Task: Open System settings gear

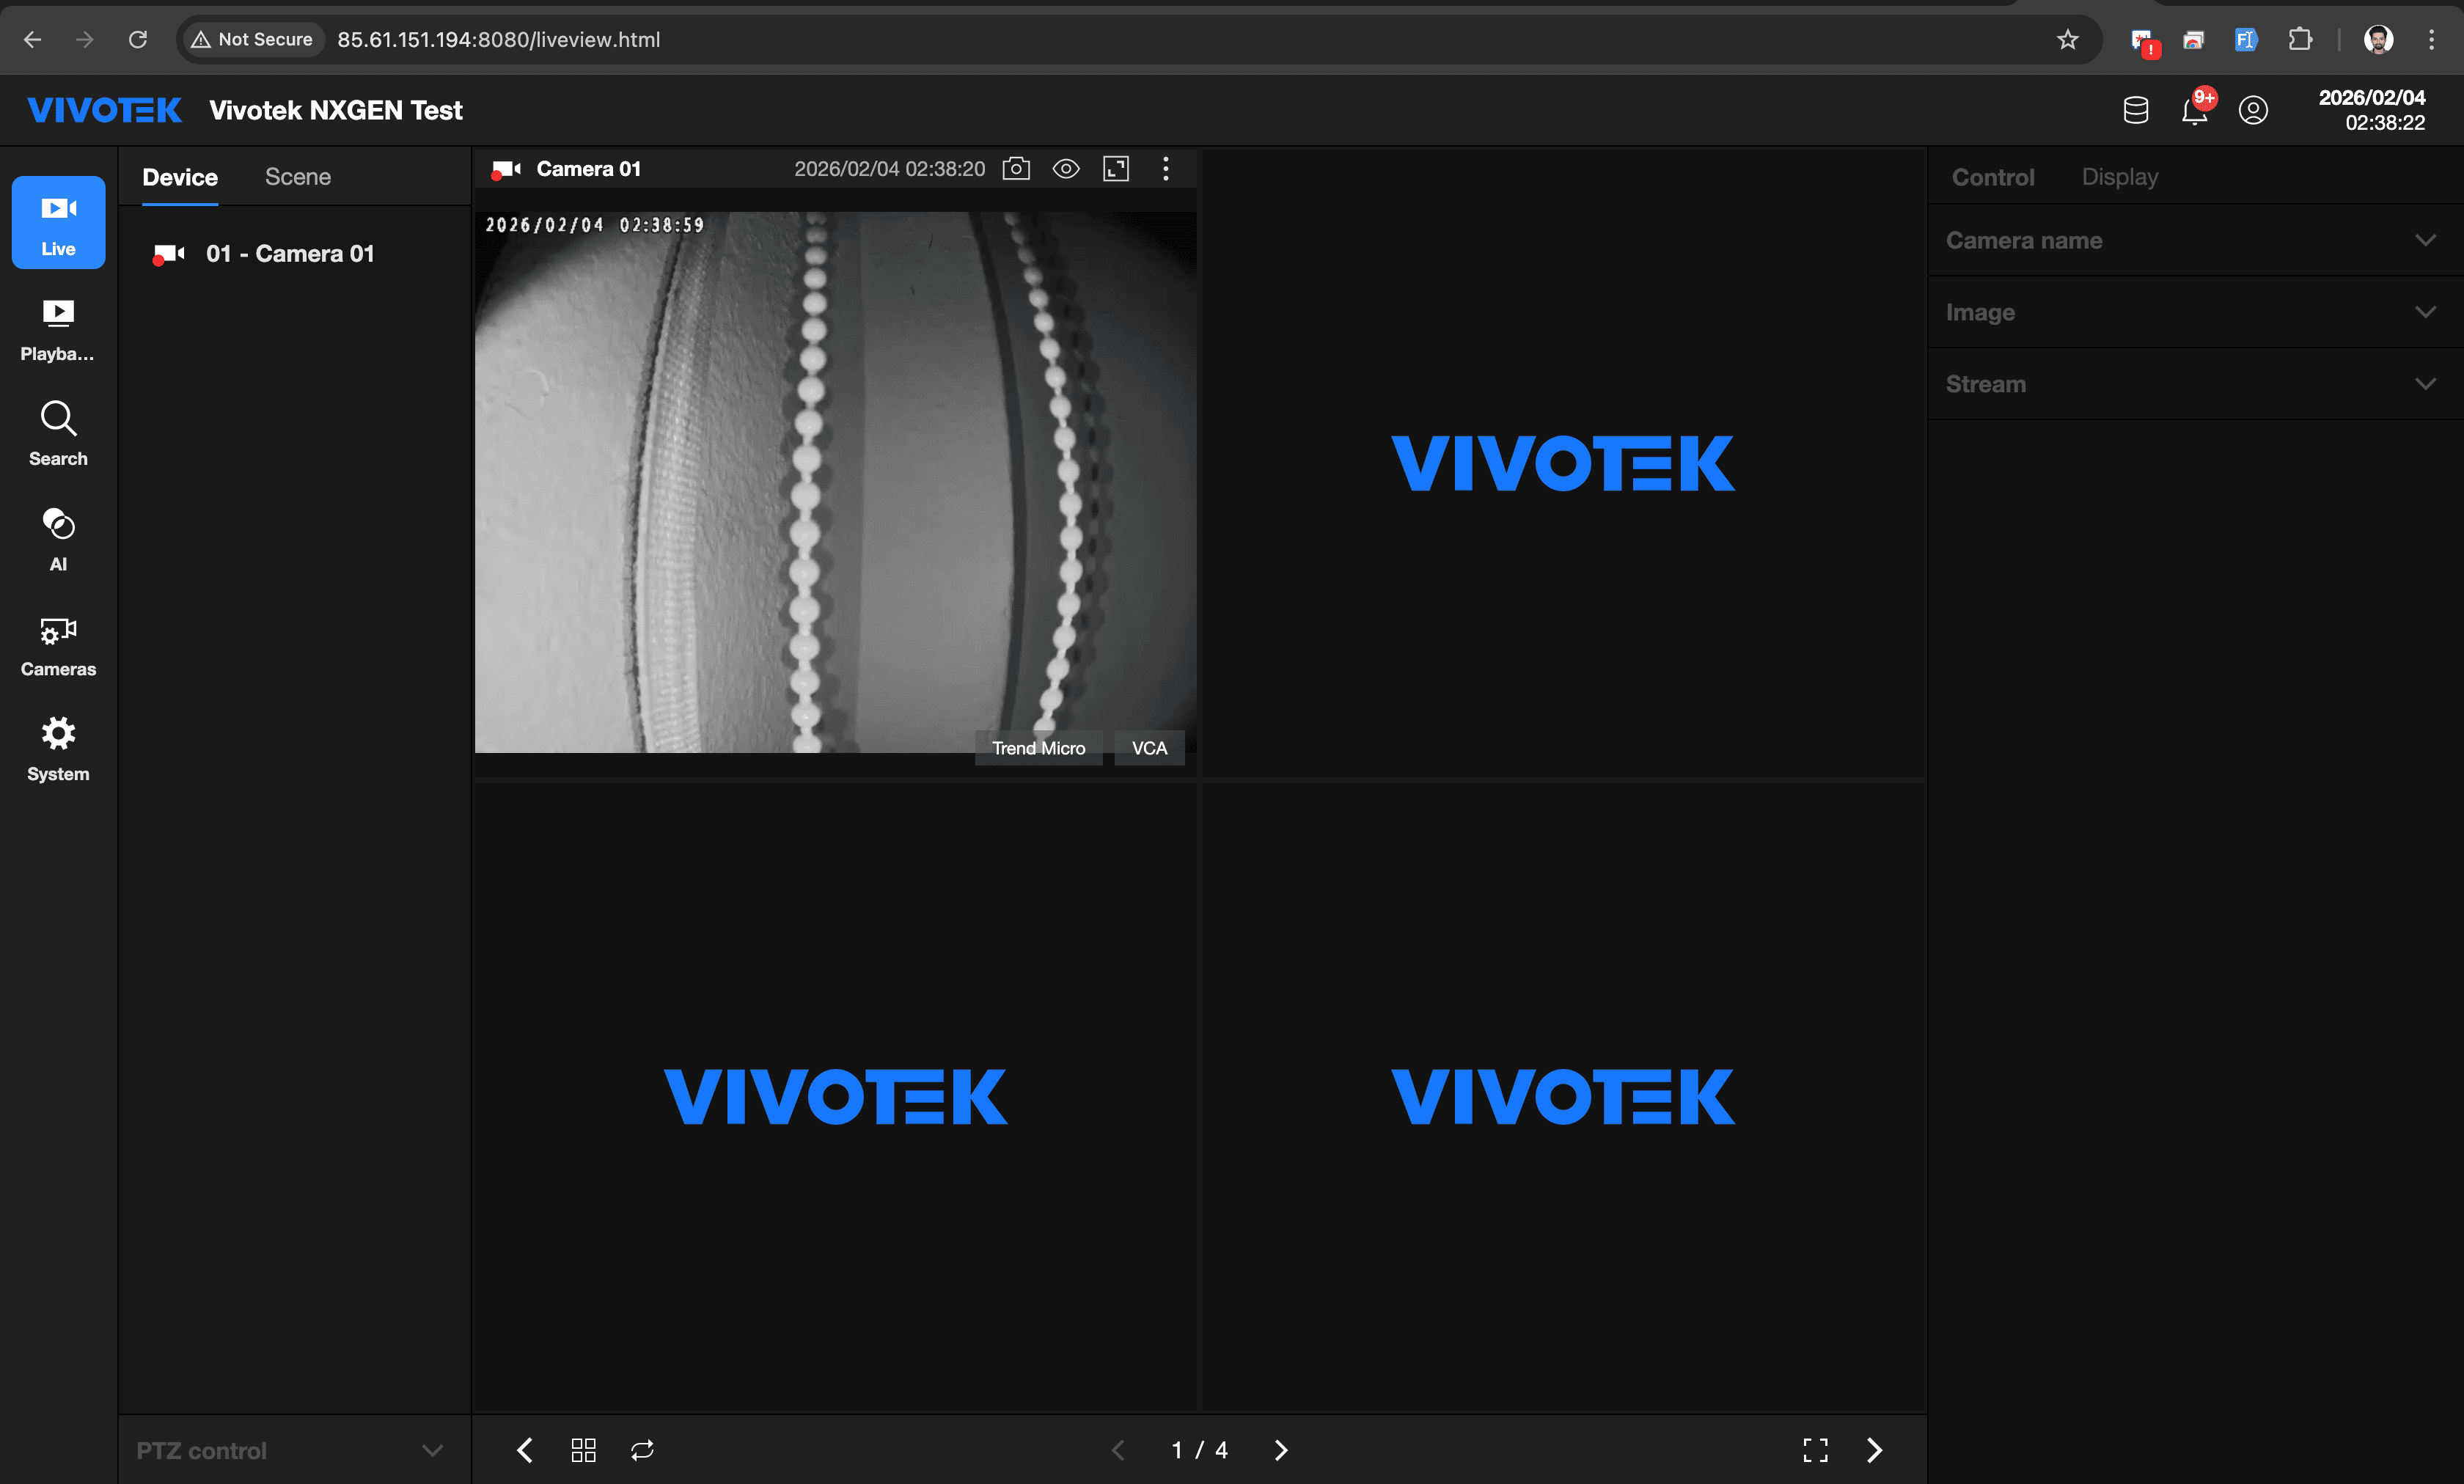Action: [58, 749]
